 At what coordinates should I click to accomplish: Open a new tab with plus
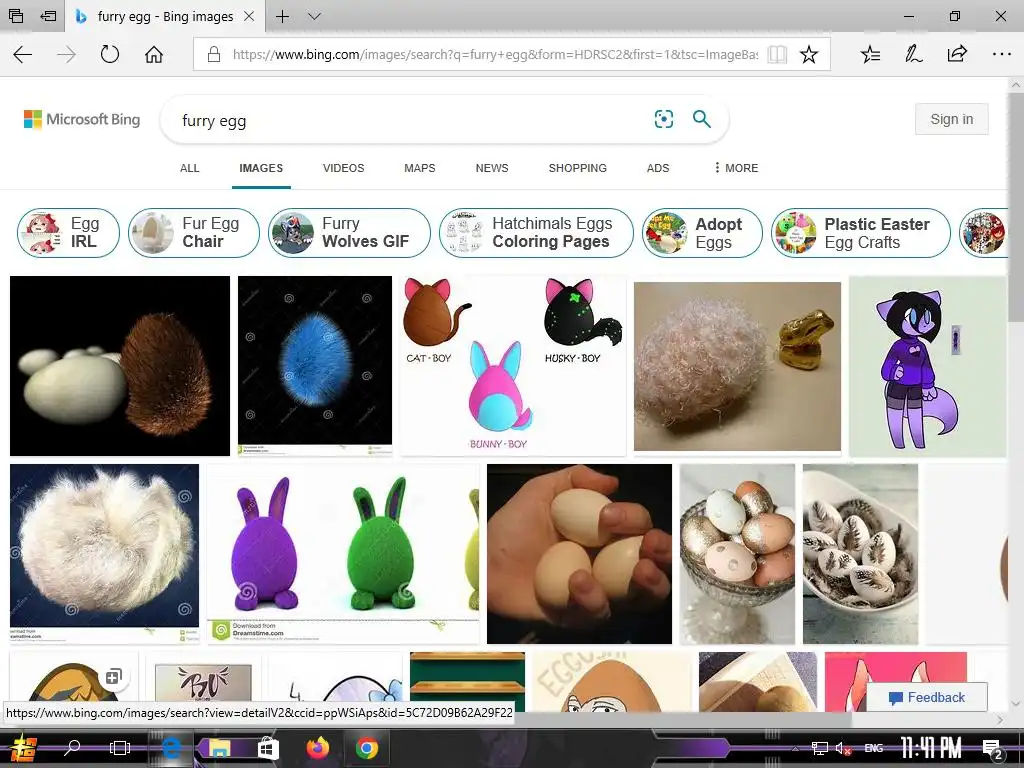click(282, 16)
